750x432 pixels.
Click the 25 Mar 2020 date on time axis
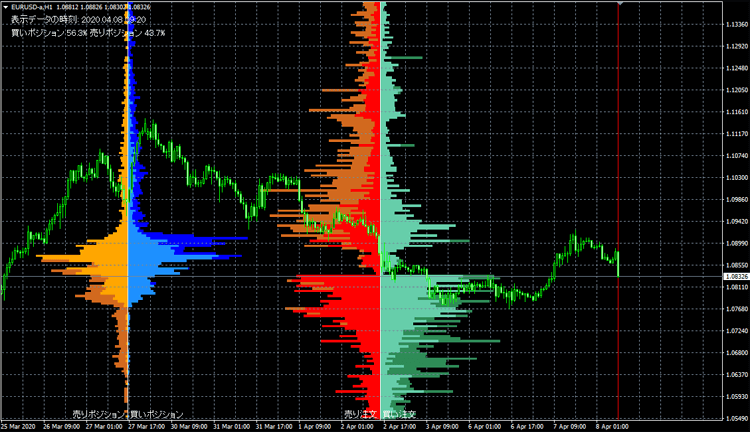pos(20,426)
